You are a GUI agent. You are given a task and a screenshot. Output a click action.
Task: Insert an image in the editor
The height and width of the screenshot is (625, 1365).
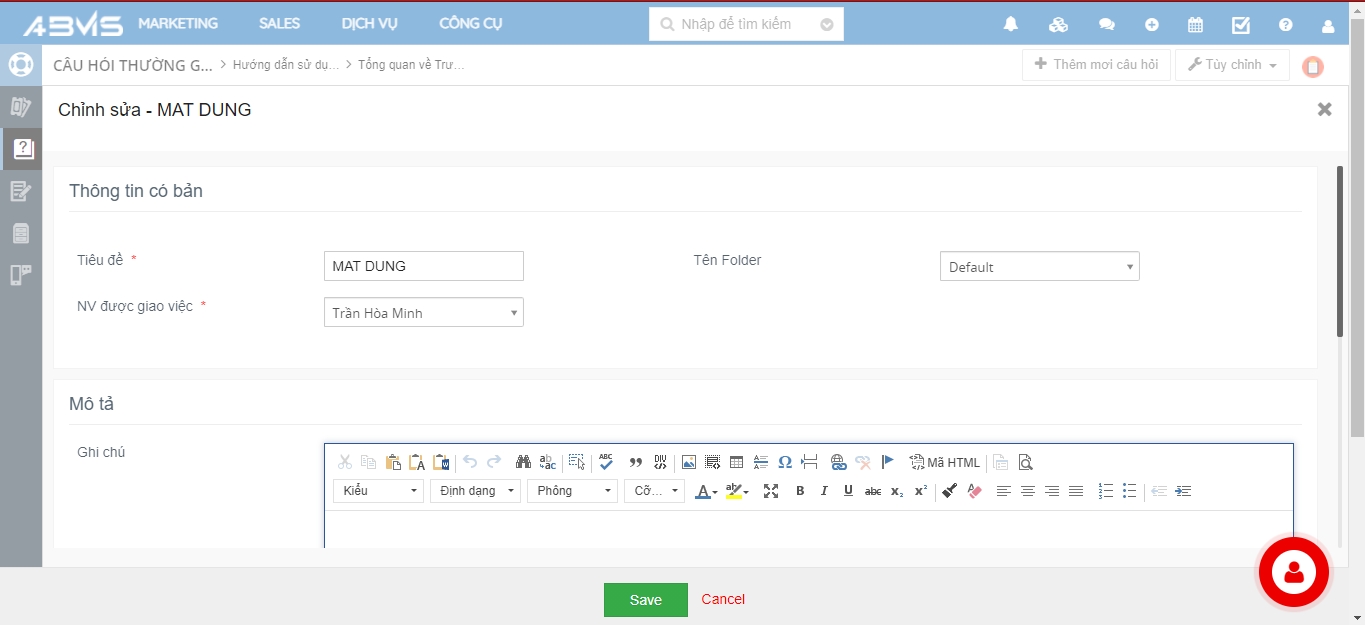(x=688, y=462)
